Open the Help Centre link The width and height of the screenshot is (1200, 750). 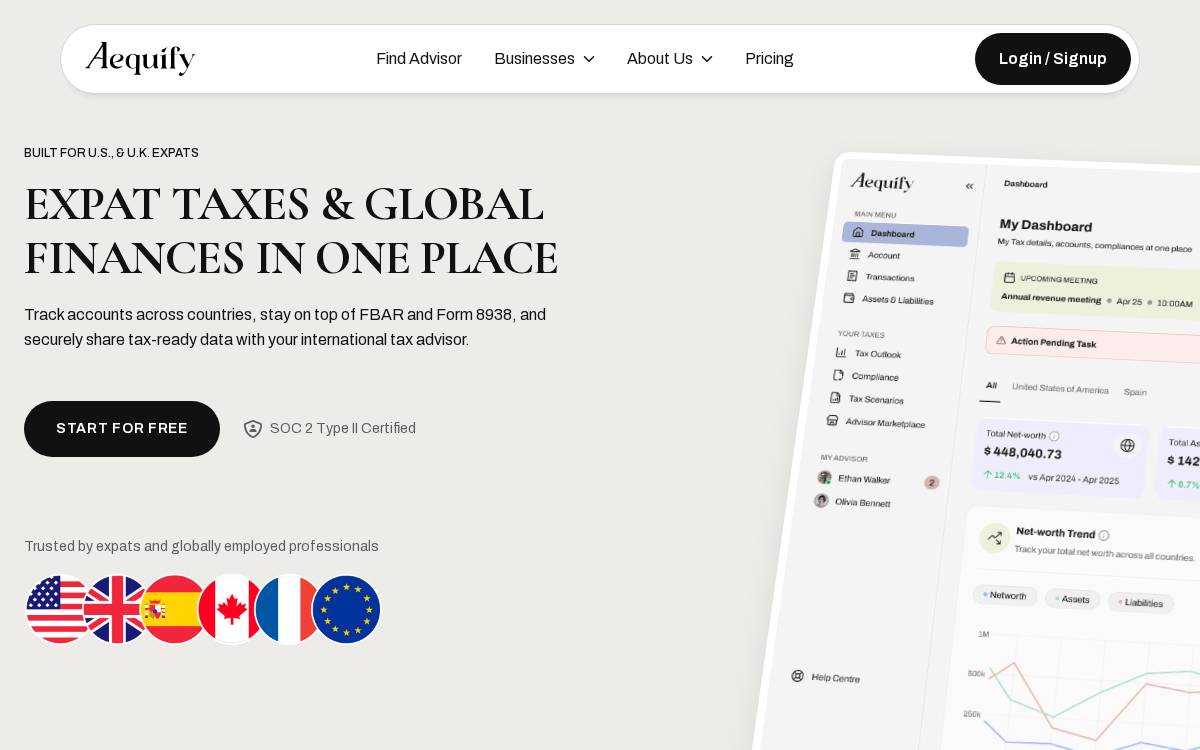pyautogui.click(x=825, y=677)
